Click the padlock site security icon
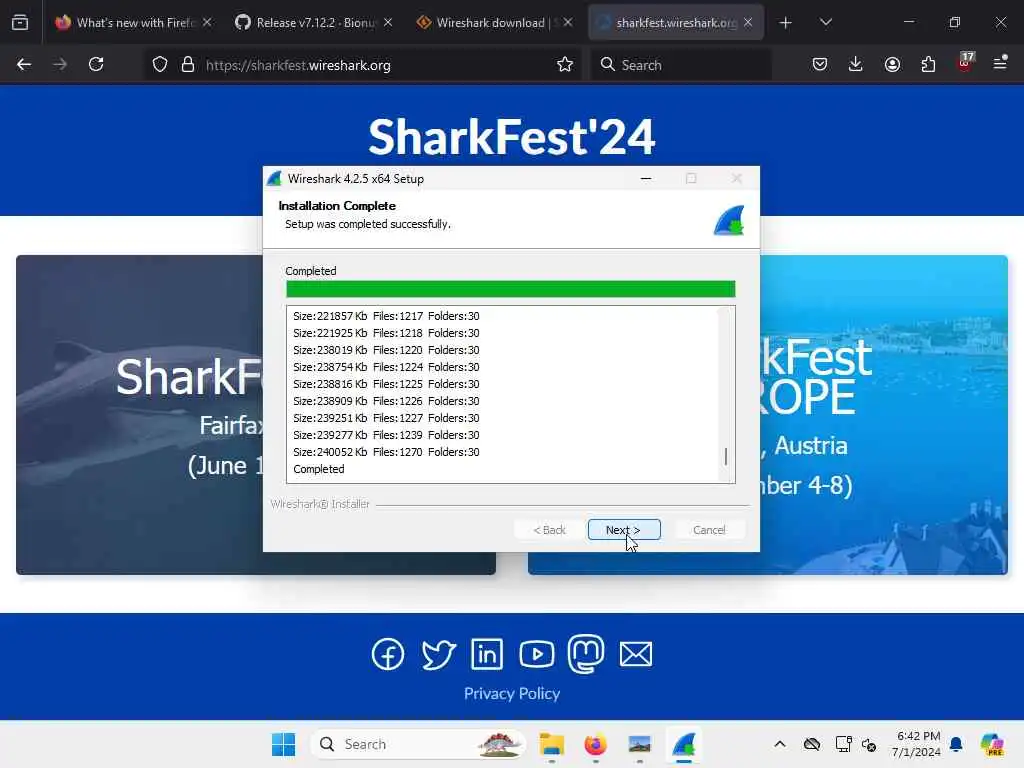This screenshot has height=768, width=1024. pos(188,65)
